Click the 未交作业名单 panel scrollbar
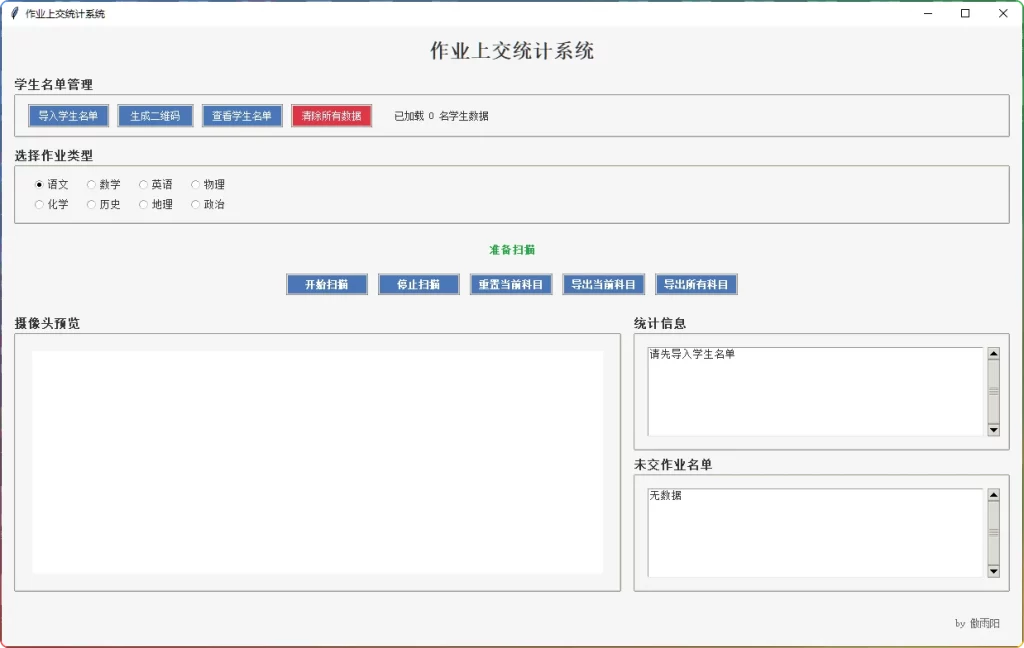Viewport: 1024px width, 648px height. click(993, 530)
